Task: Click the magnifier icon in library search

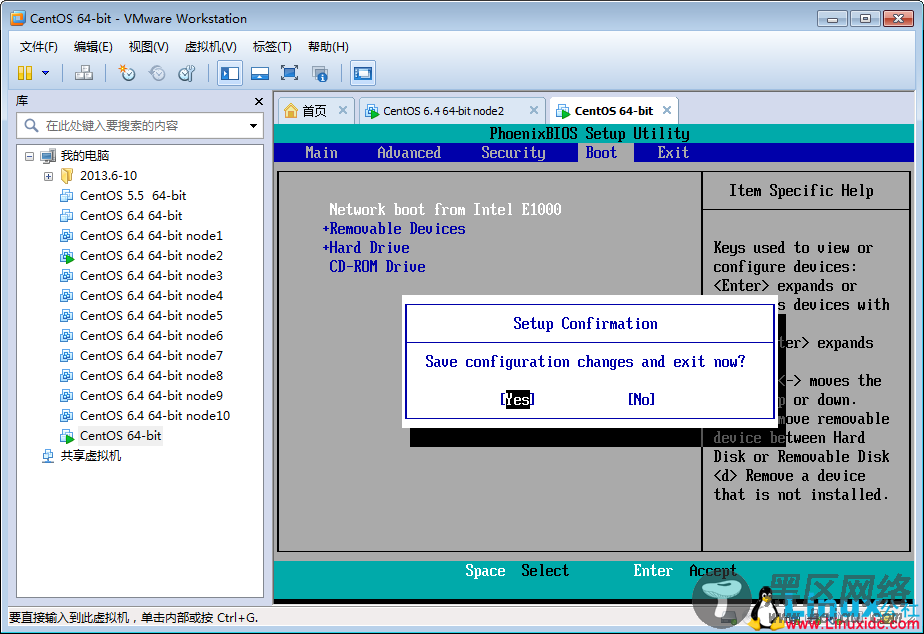Action: coord(31,126)
